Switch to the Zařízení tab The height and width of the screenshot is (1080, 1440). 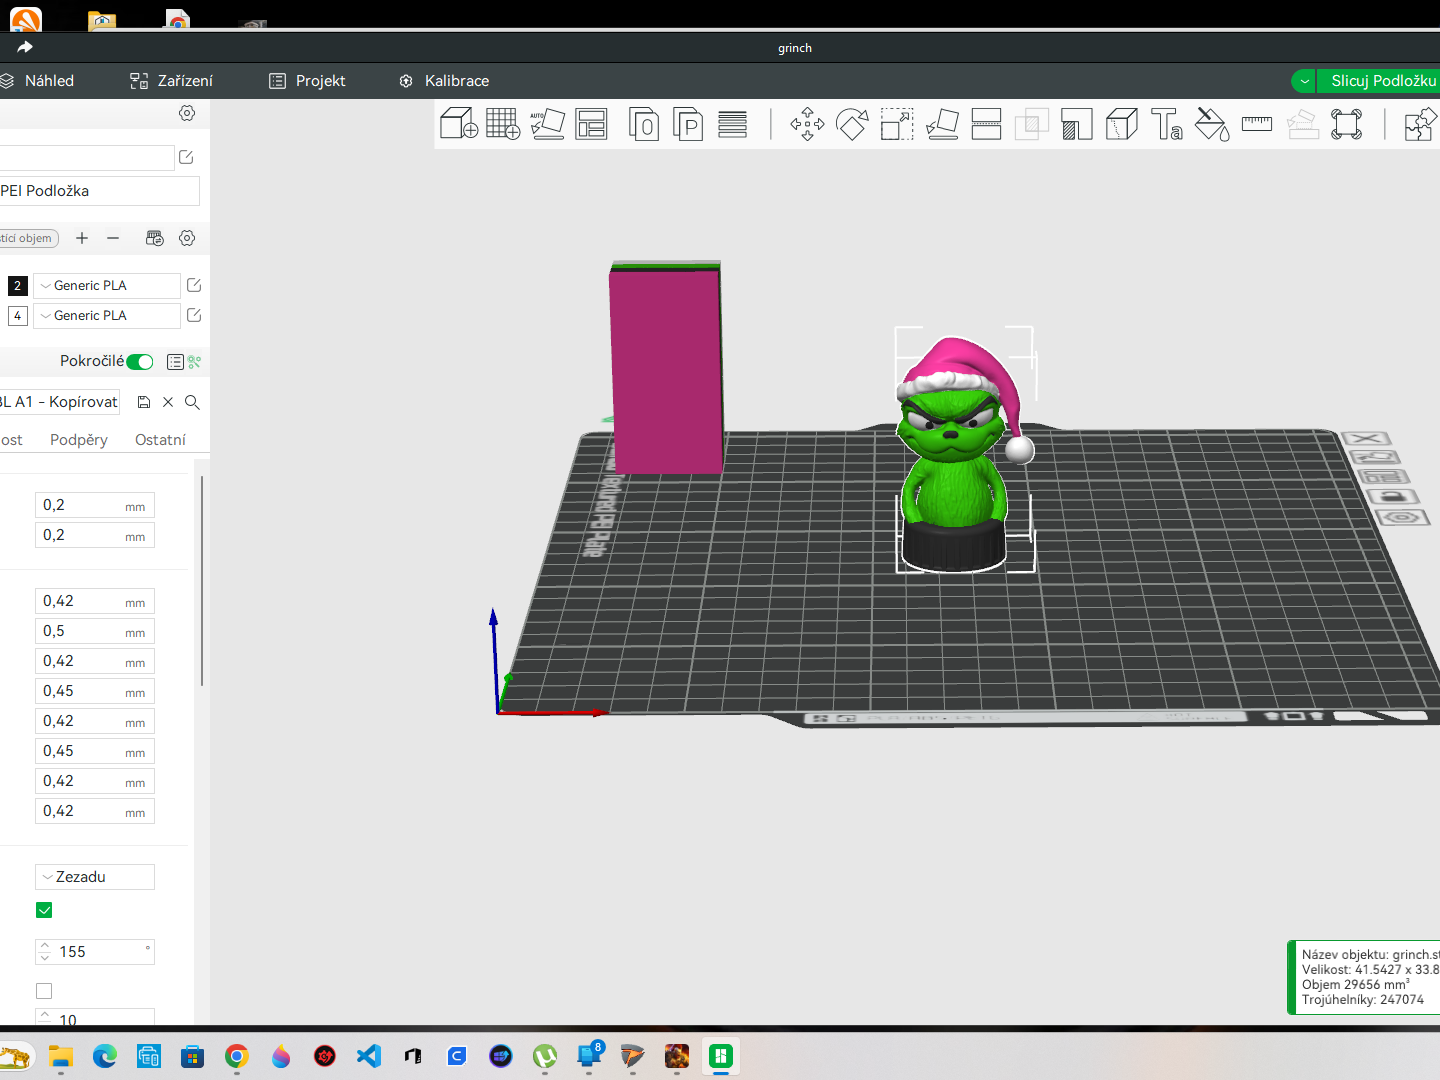click(171, 81)
